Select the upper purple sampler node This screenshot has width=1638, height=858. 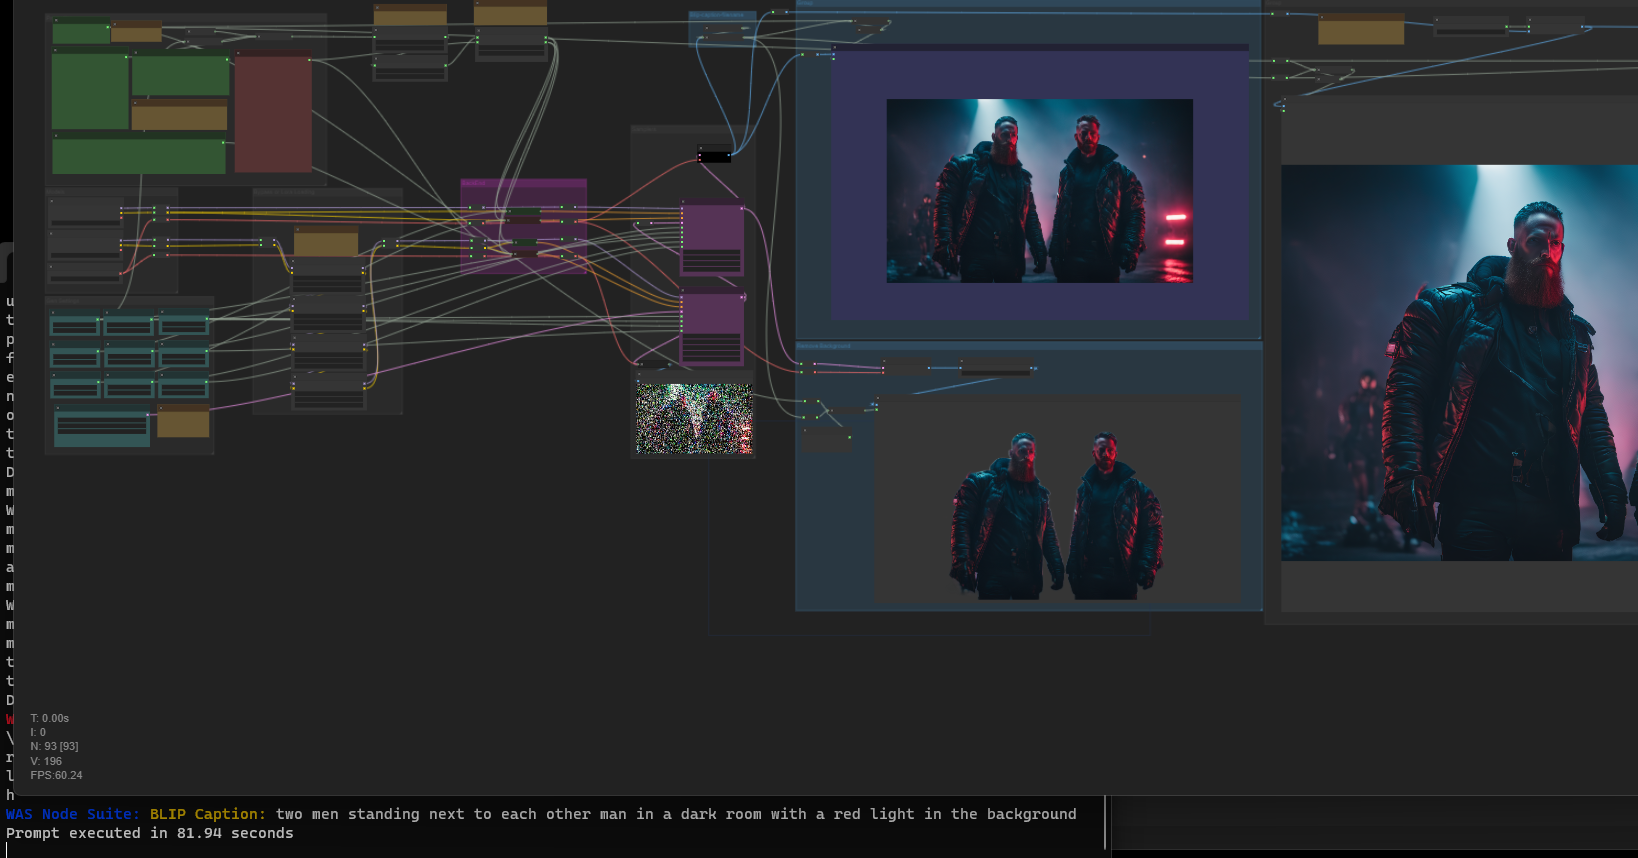pyautogui.click(x=712, y=237)
